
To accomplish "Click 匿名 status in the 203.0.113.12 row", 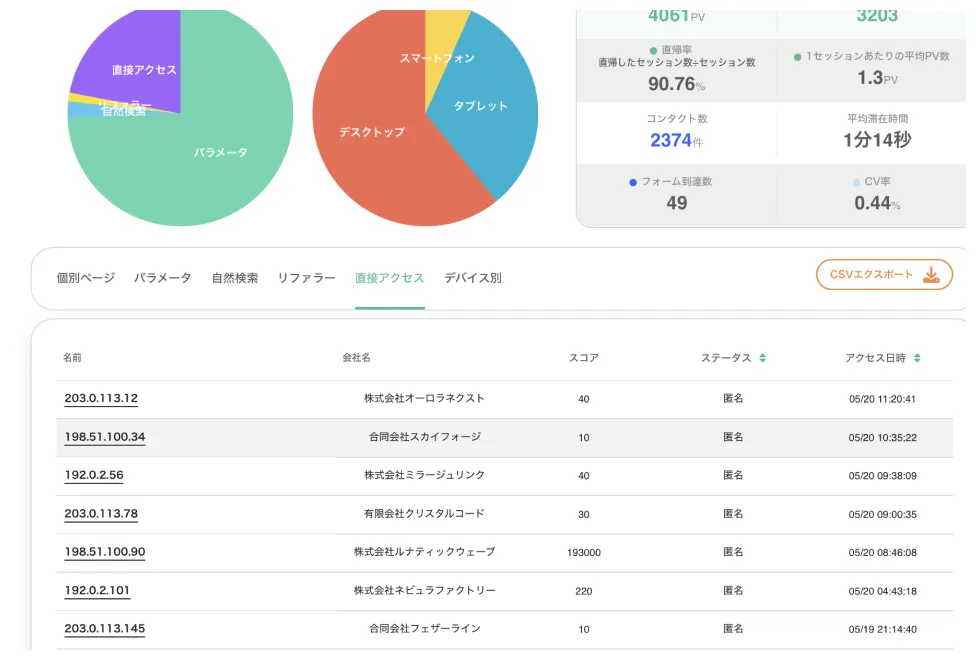I will coord(733,398).
